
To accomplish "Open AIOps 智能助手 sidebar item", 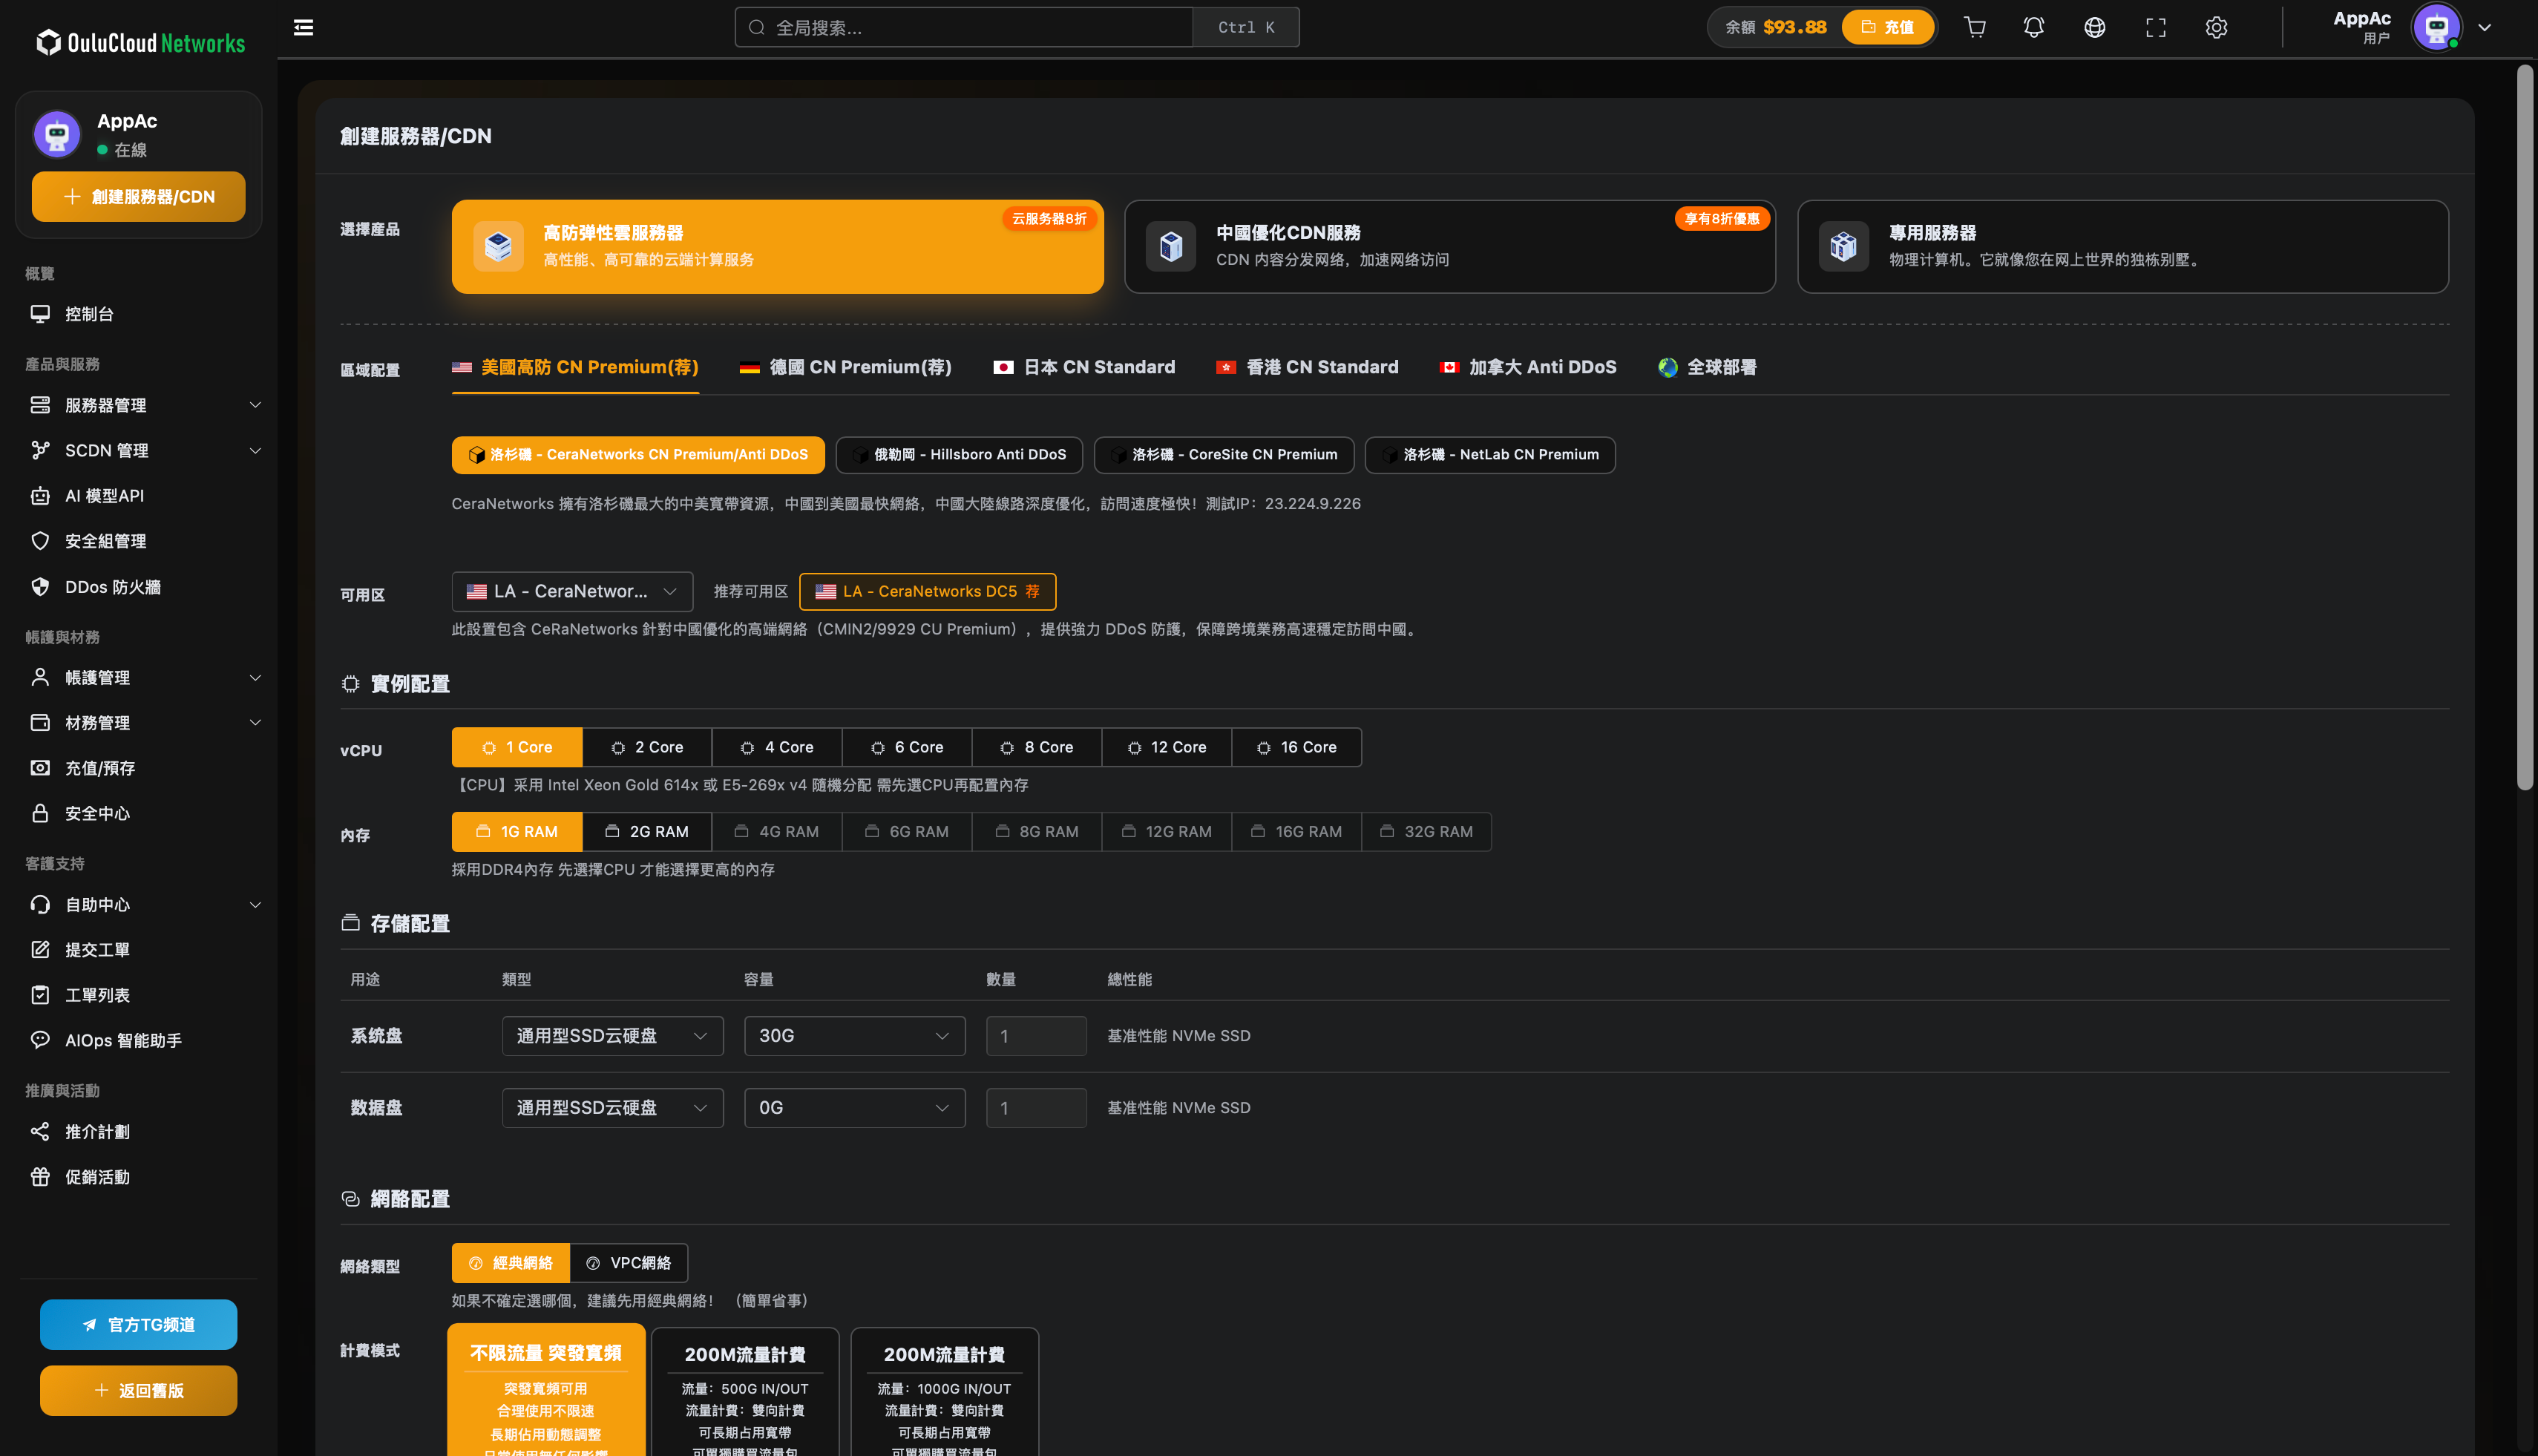I will click(138, 1040).
